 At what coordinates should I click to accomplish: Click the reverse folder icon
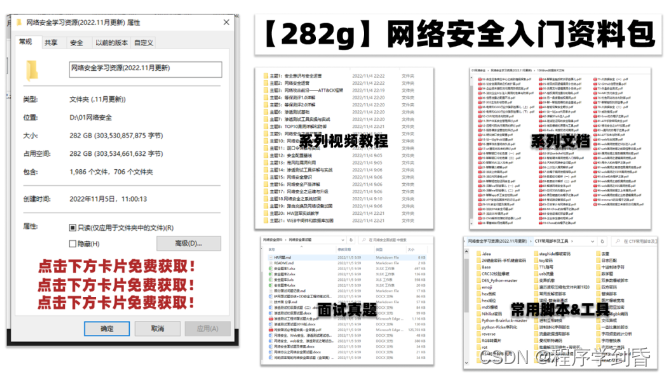click(x=479, y=334)
